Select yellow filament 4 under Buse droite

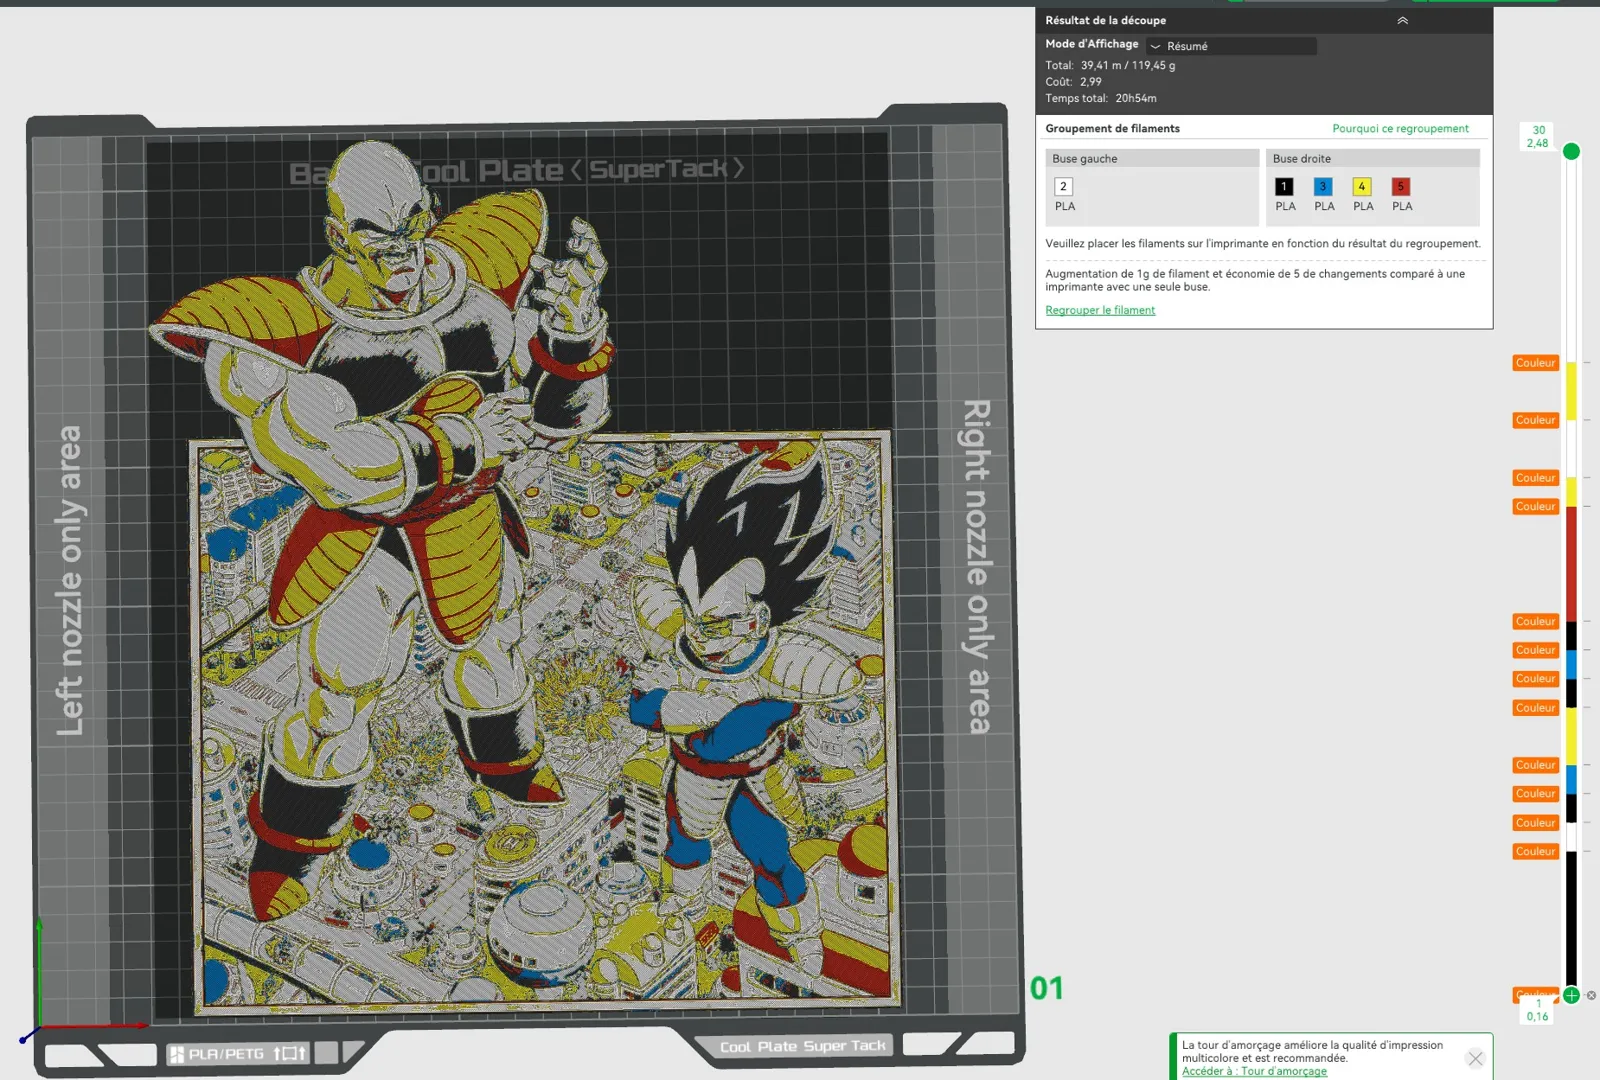tap(1362, 187)
